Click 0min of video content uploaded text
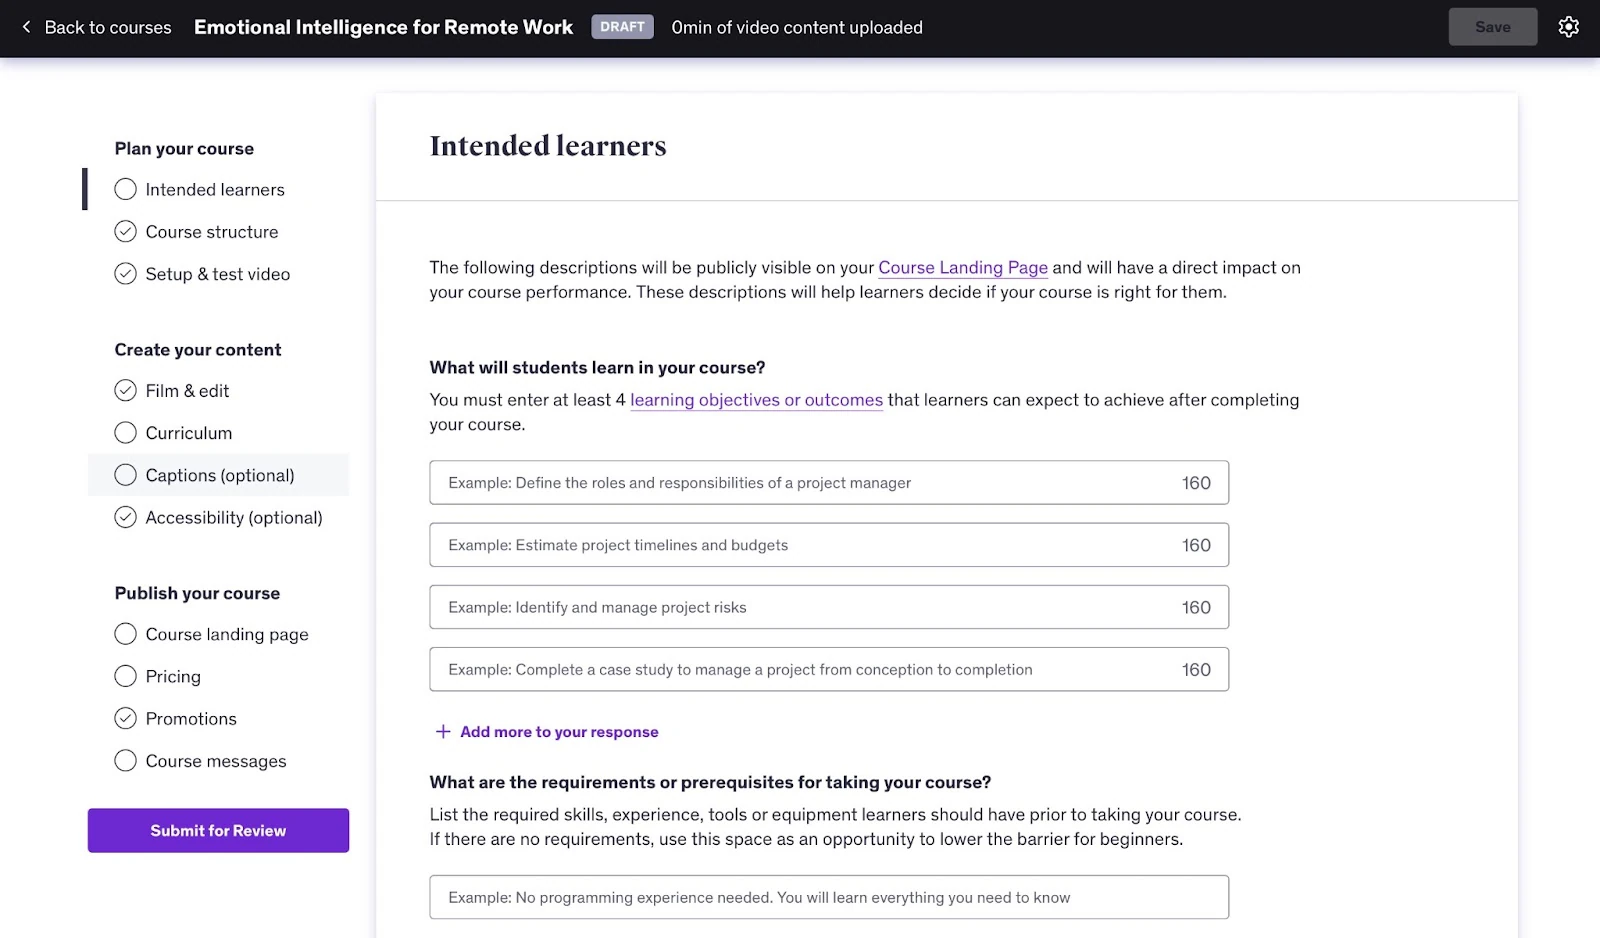This screenshot has height=938, width=1600. 797,27
